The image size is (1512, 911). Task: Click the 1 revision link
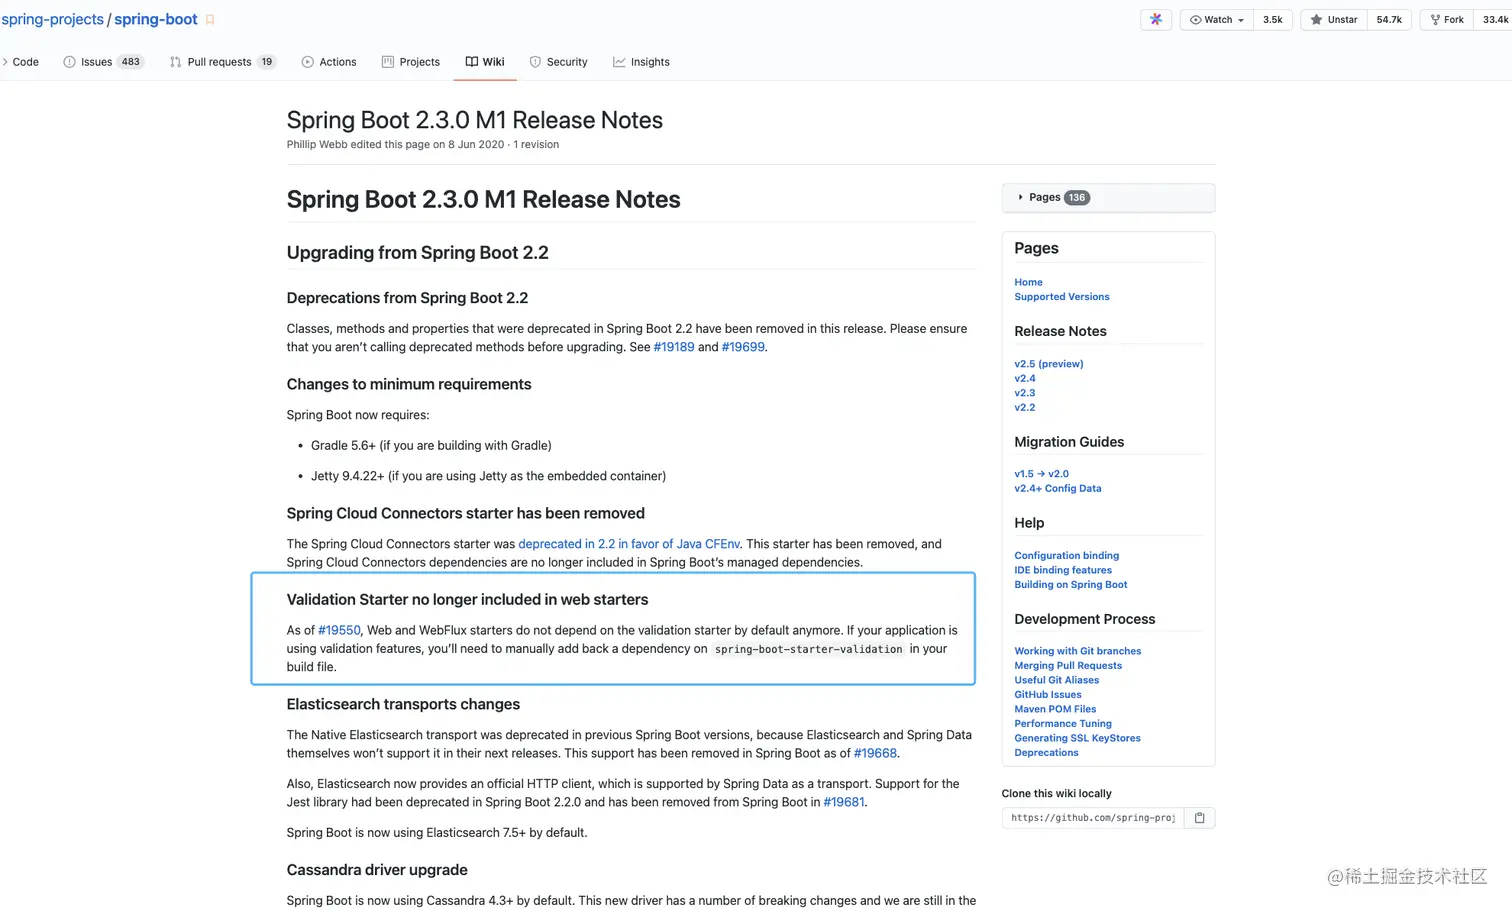point(536,145)
